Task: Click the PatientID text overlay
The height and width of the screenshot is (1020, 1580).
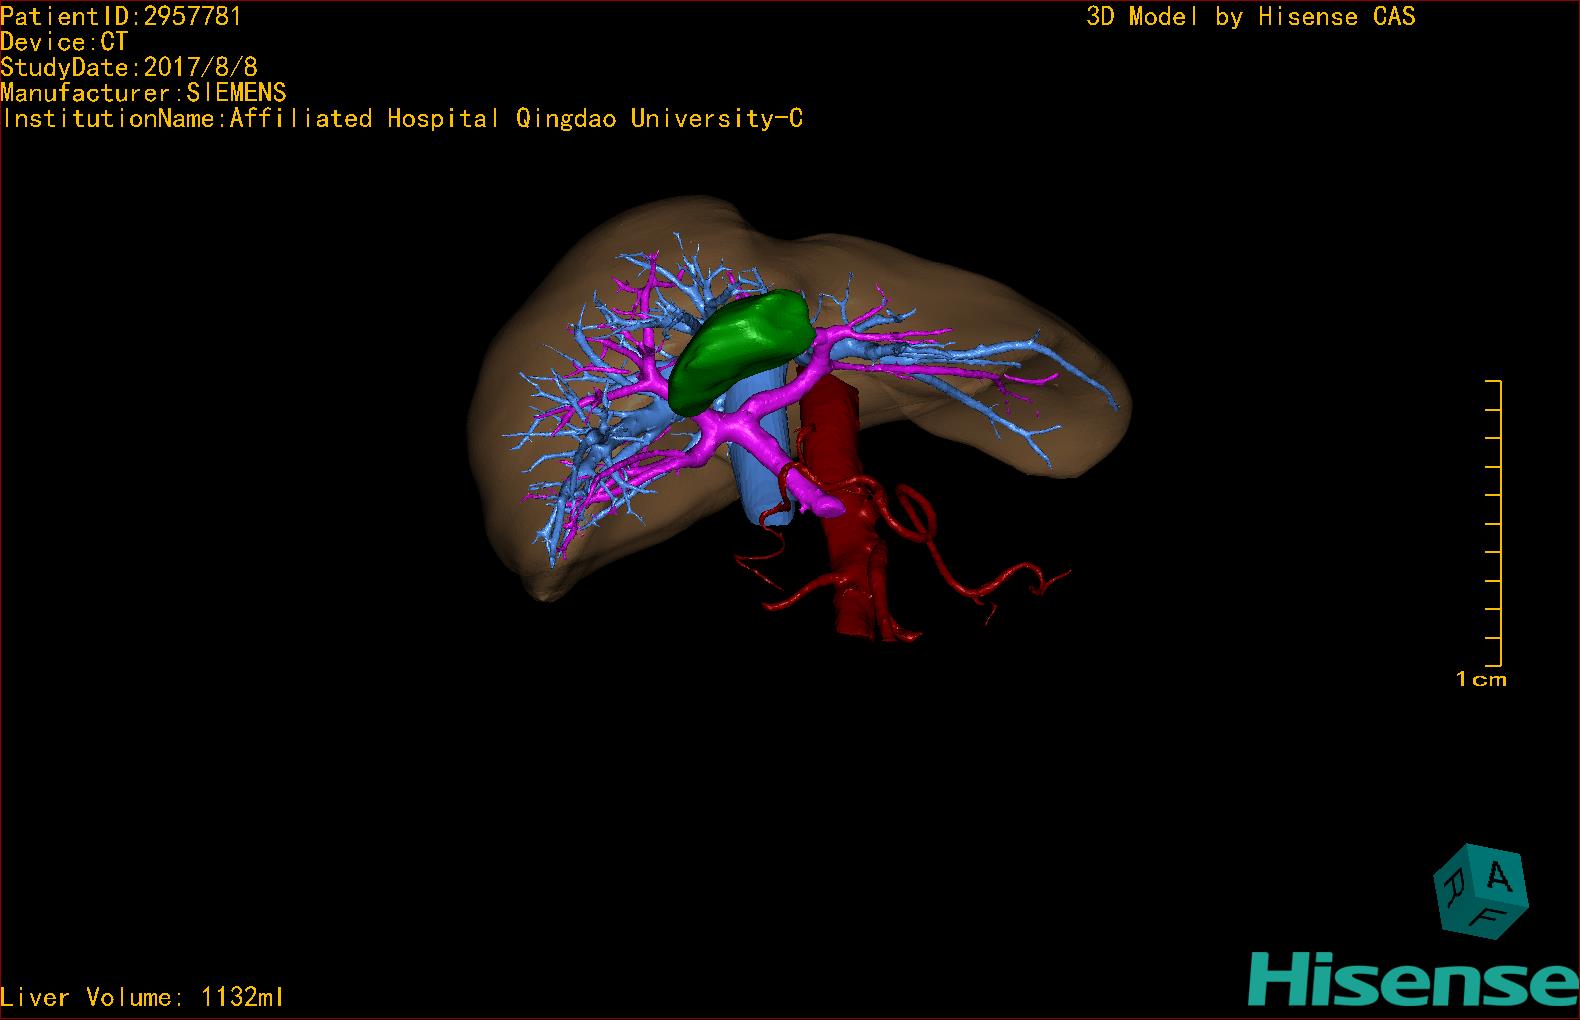Action: [x=120, y=16]
